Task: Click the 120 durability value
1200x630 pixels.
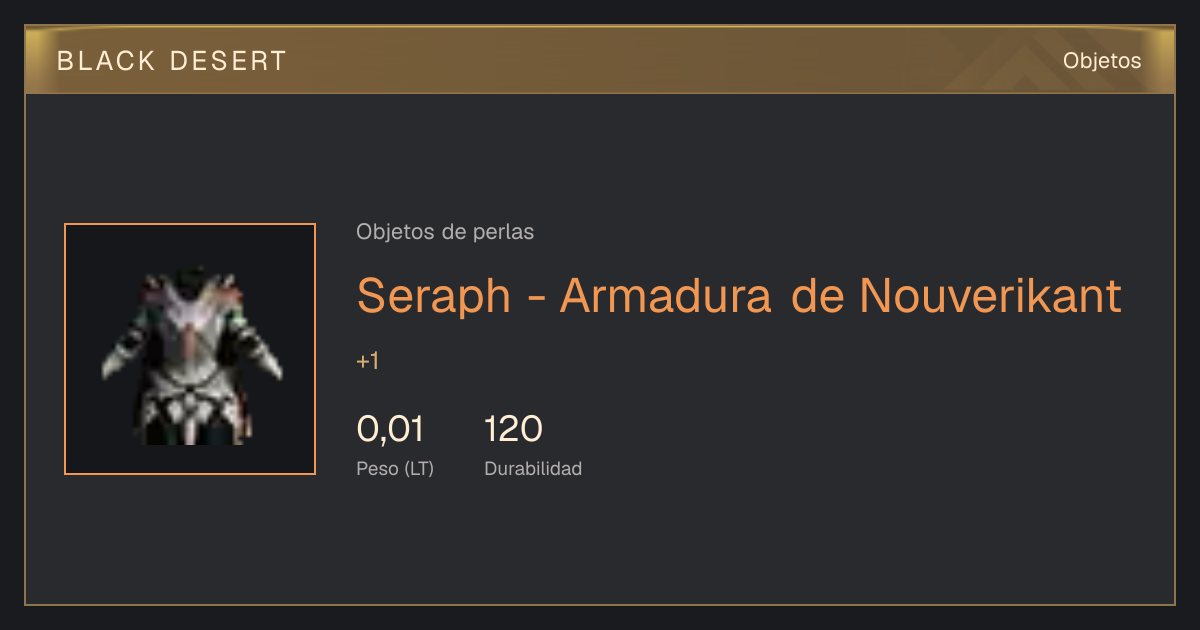Action: pyautogui.click(x=513, y=429)
